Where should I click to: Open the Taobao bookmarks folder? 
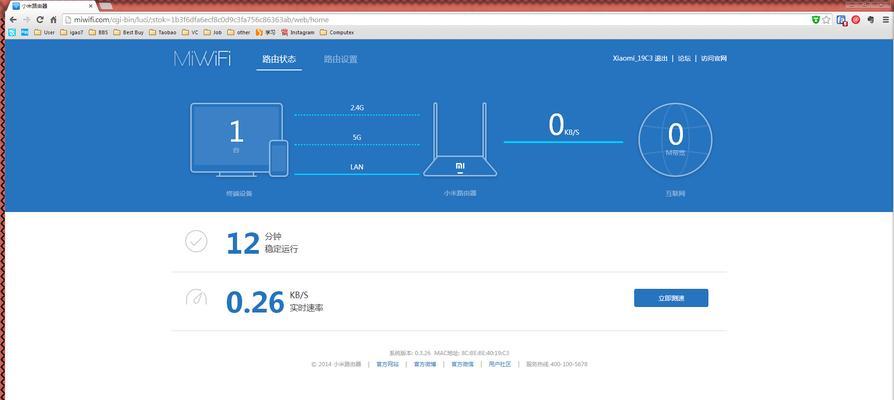(x=162, y=32)
